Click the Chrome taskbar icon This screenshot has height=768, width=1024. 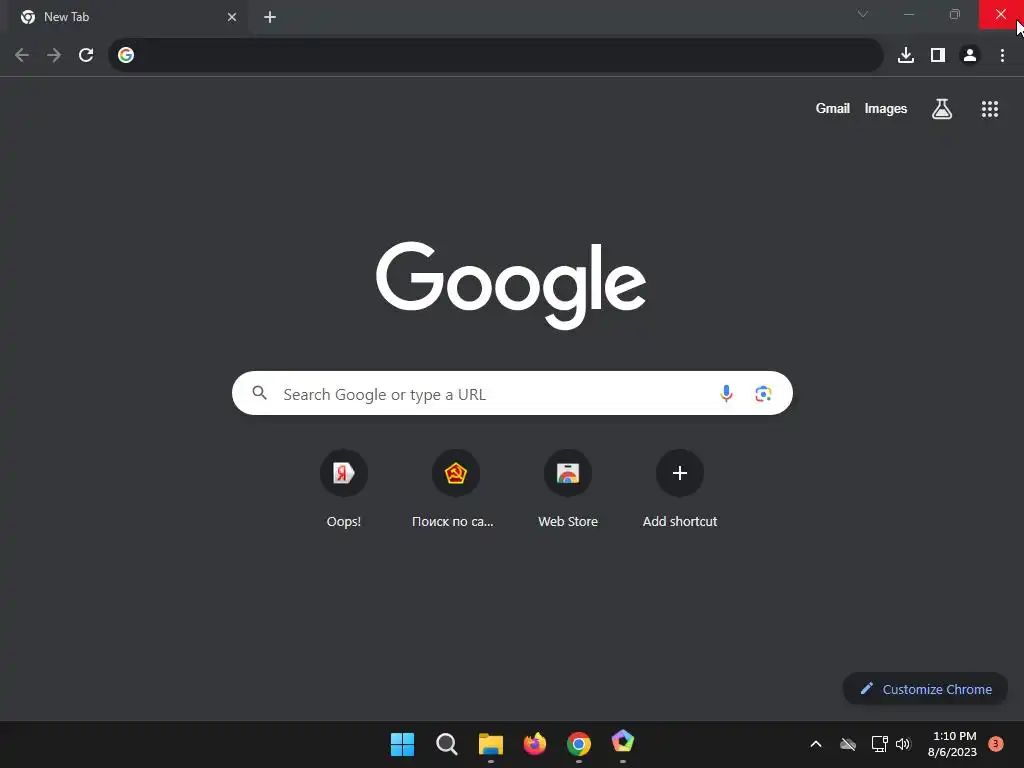coord(579,744)
